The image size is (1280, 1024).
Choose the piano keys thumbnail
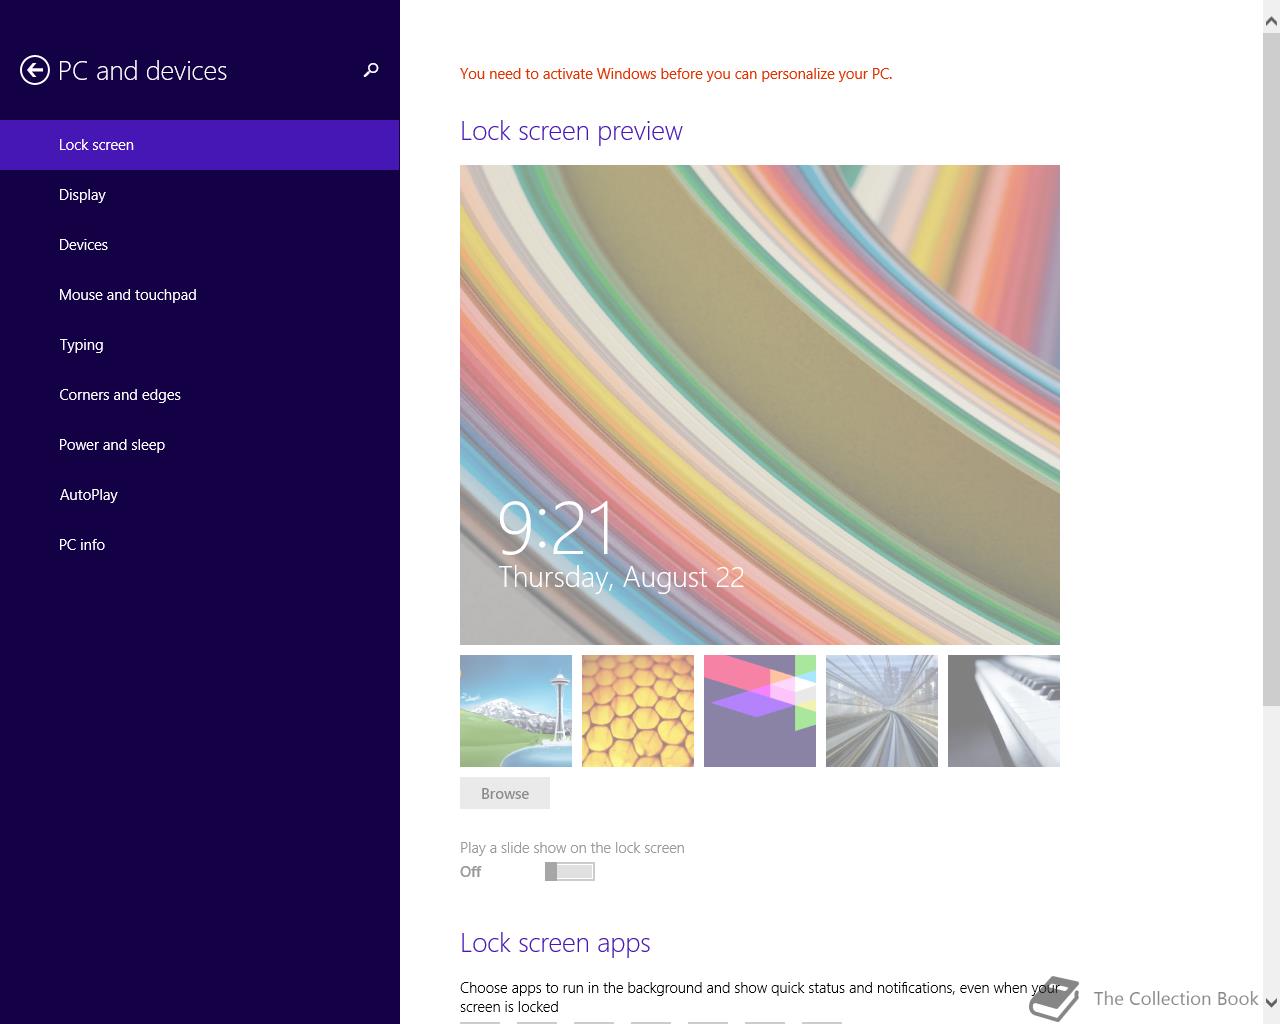[1004, 711]
